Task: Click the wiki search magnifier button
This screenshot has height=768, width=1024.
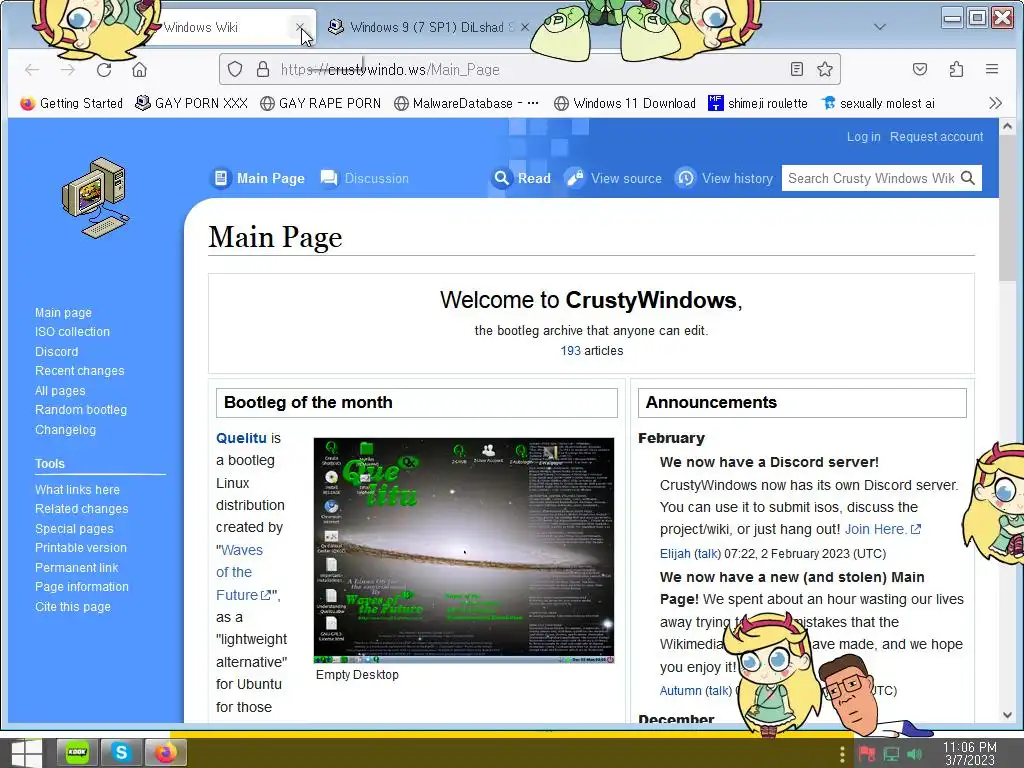Action: point(968,178)
